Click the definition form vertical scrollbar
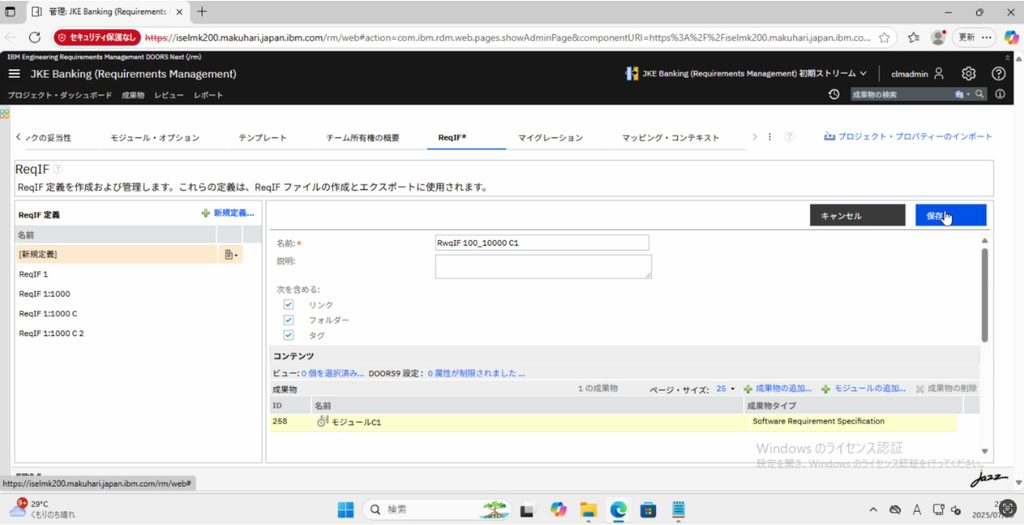Viewport: 1024px width, 525px height. point(985,294)
